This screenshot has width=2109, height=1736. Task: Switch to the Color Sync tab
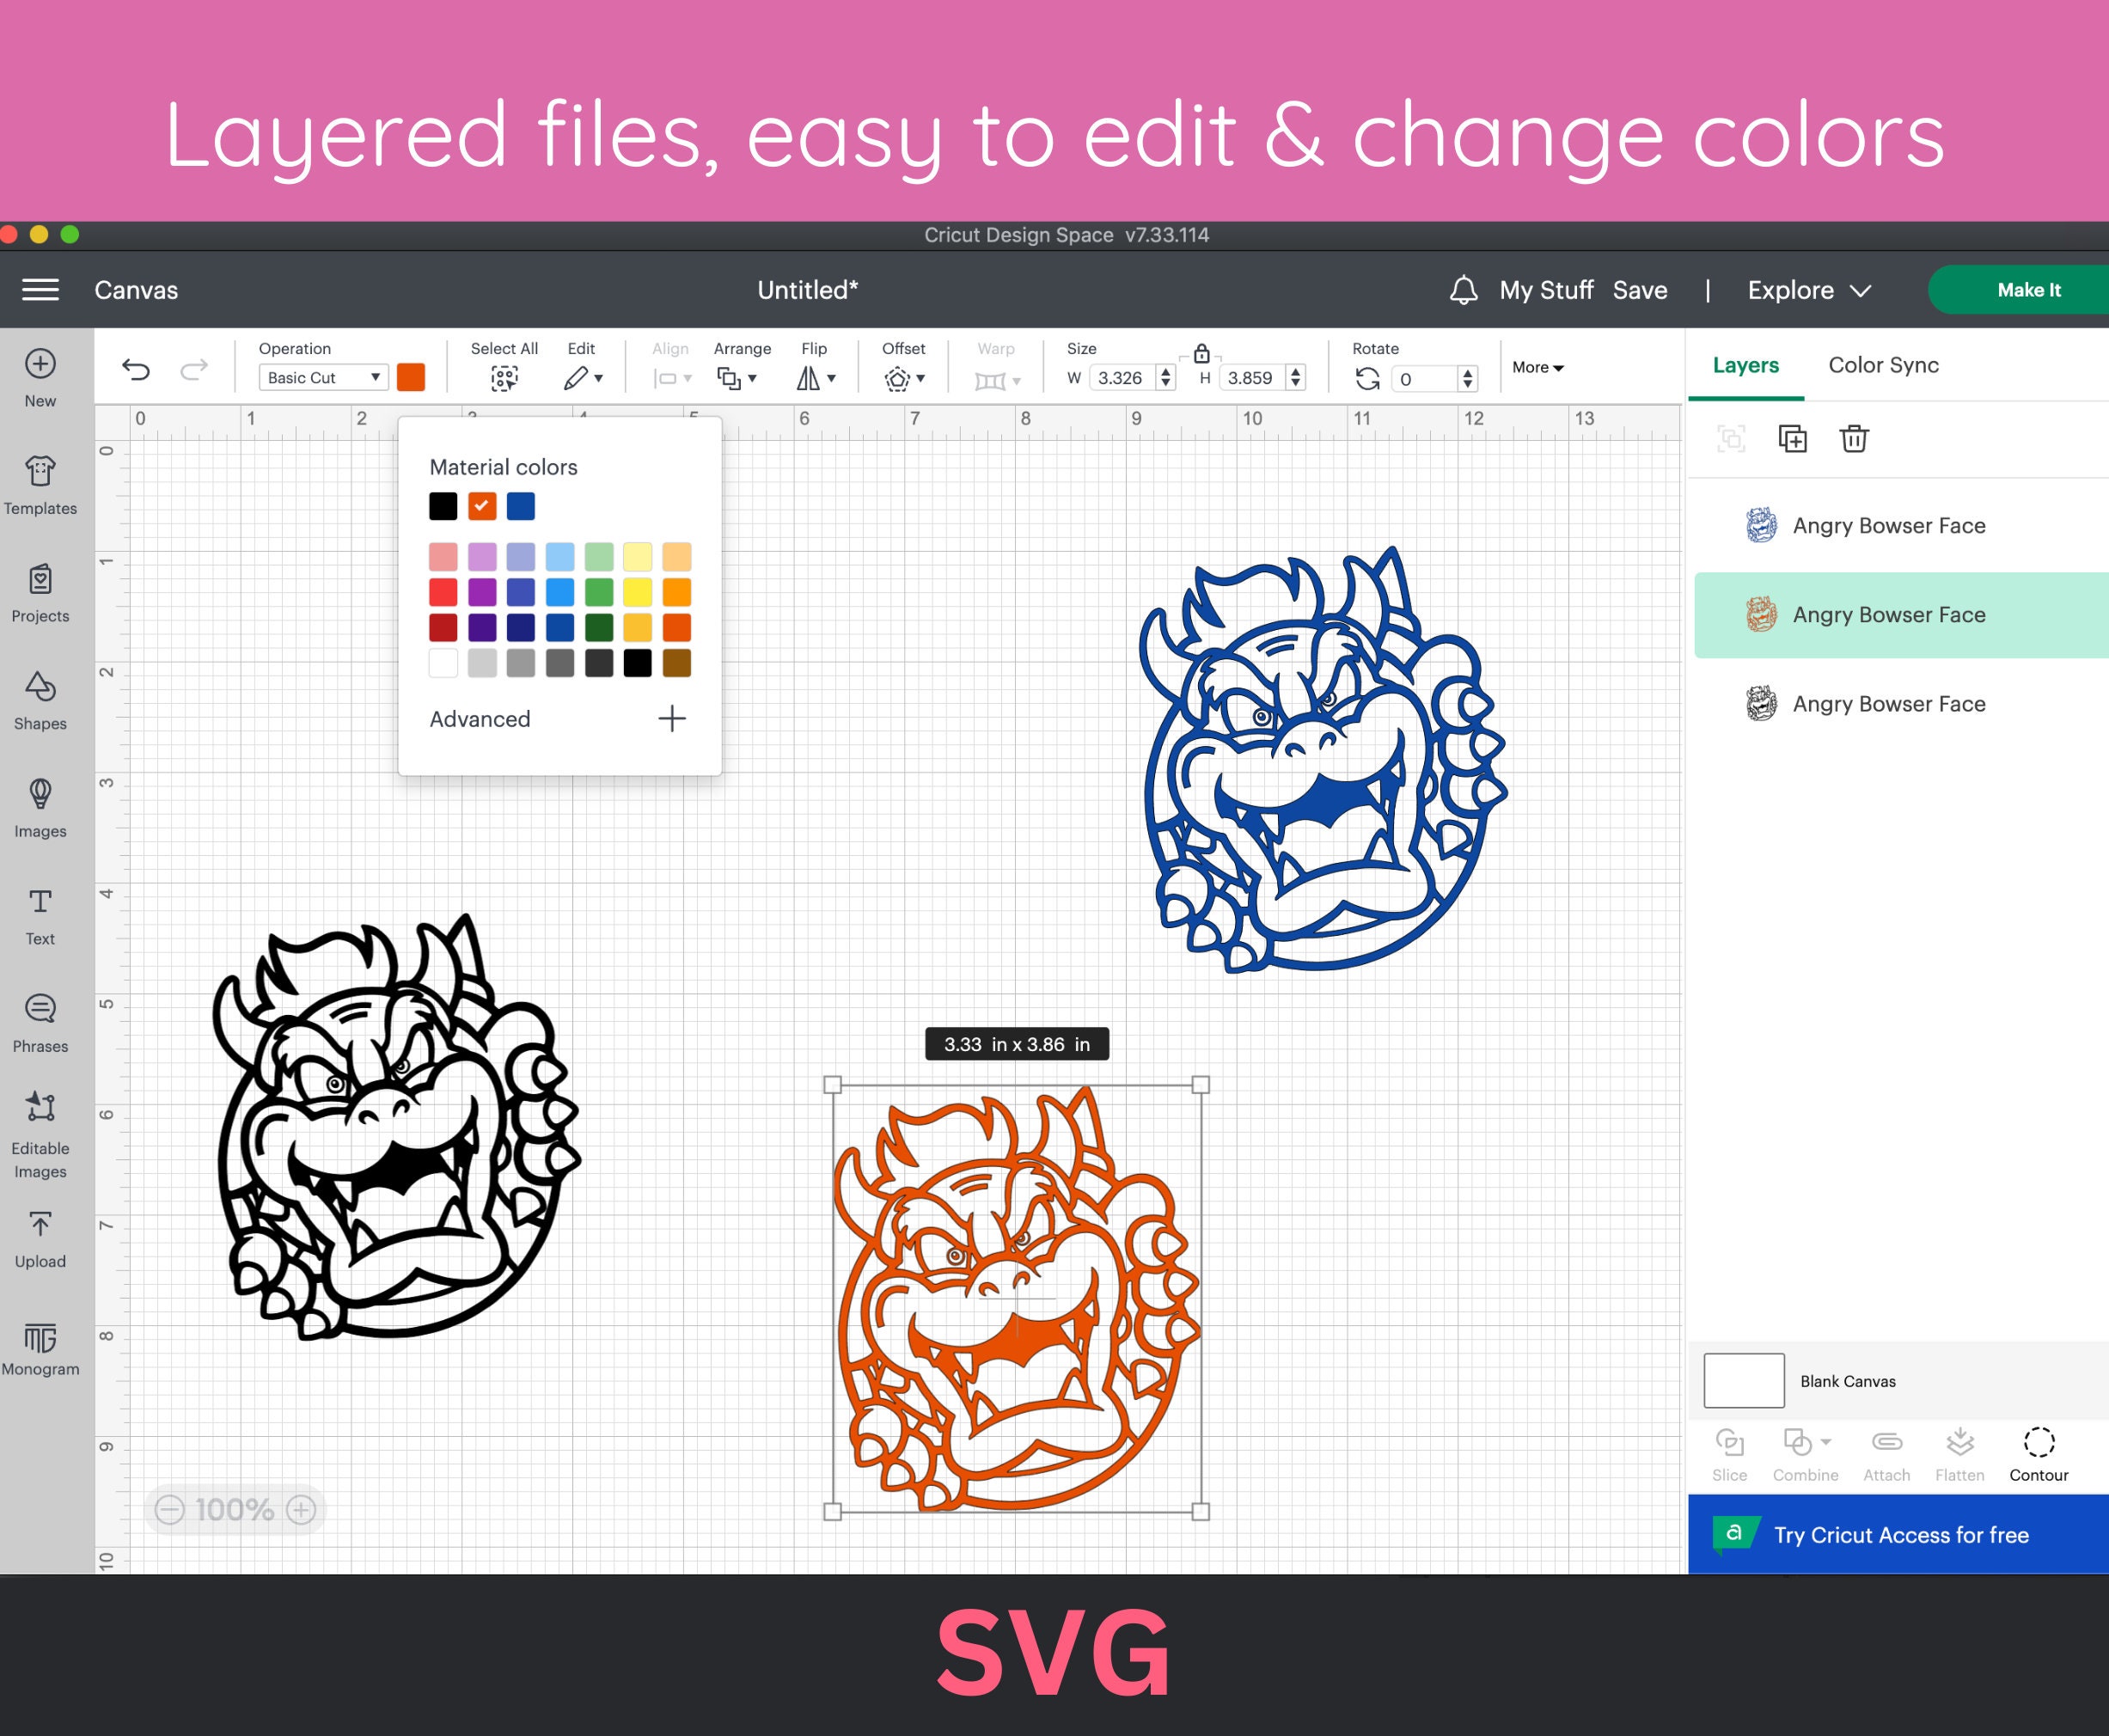(1884, 364)
